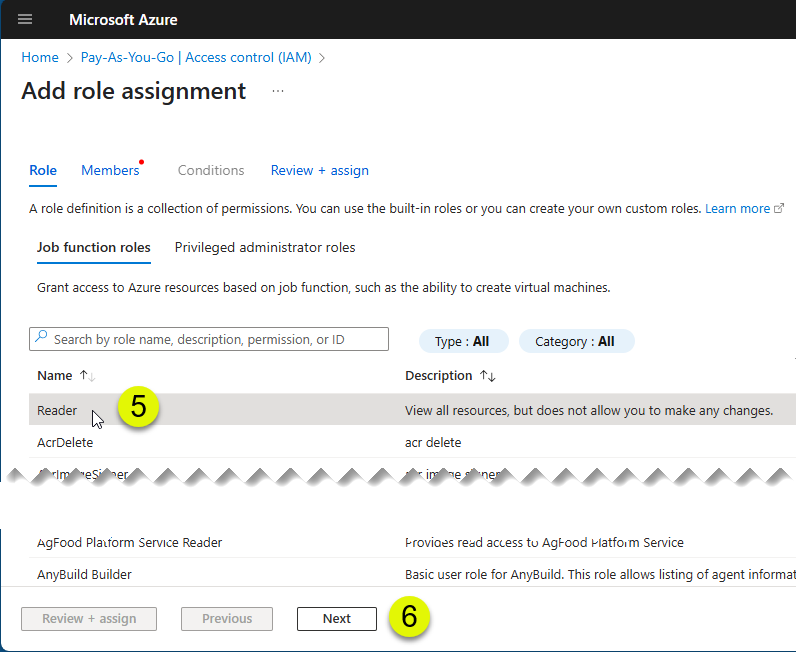Open the Learn more link
Screen dimensions: 796x652
point(737,209)
